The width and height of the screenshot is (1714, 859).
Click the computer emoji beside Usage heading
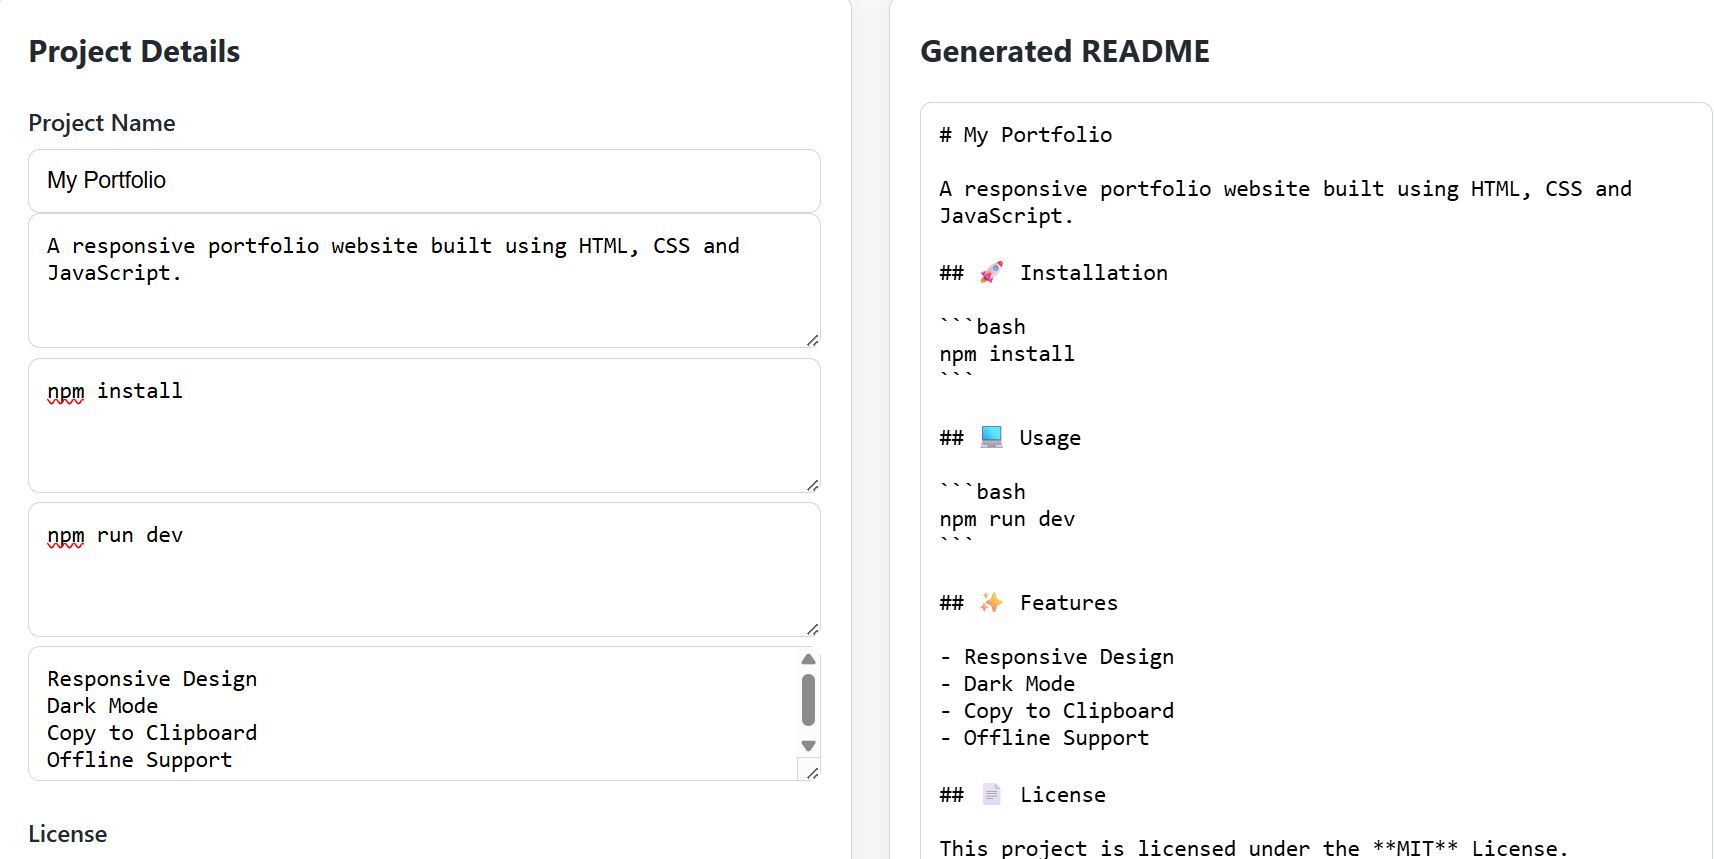coord(991,437)
